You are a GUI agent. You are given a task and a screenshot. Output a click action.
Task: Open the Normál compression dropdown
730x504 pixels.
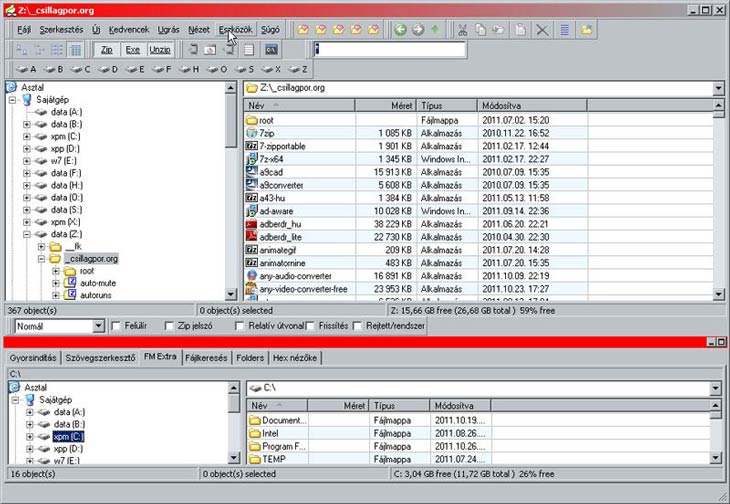pos(98,326)
